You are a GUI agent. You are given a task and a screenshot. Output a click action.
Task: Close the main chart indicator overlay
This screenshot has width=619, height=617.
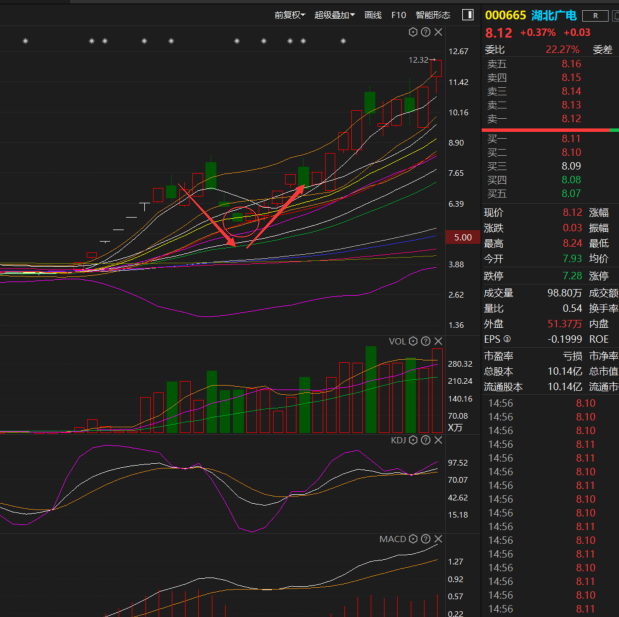(x=439, y=33)
